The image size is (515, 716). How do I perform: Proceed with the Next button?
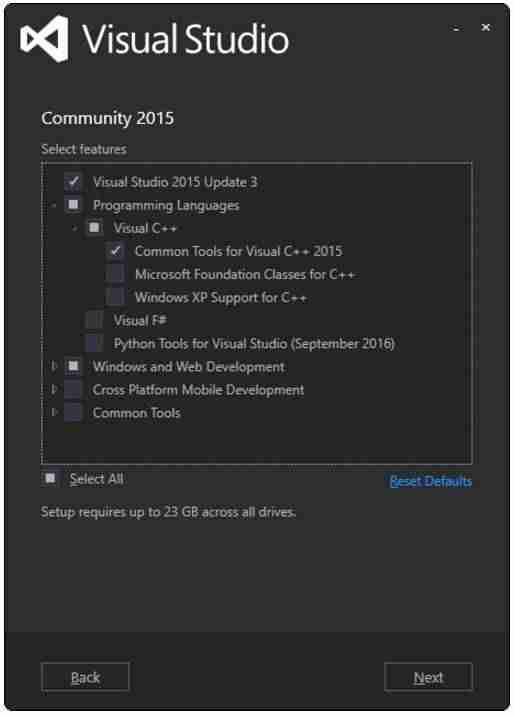pos(428,677)
